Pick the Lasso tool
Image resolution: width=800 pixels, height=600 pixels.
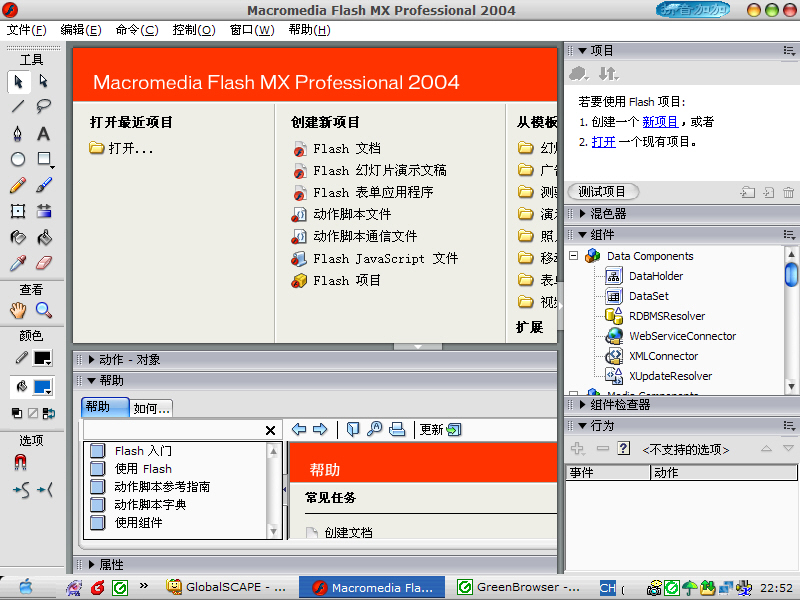(x=44, y=106)
